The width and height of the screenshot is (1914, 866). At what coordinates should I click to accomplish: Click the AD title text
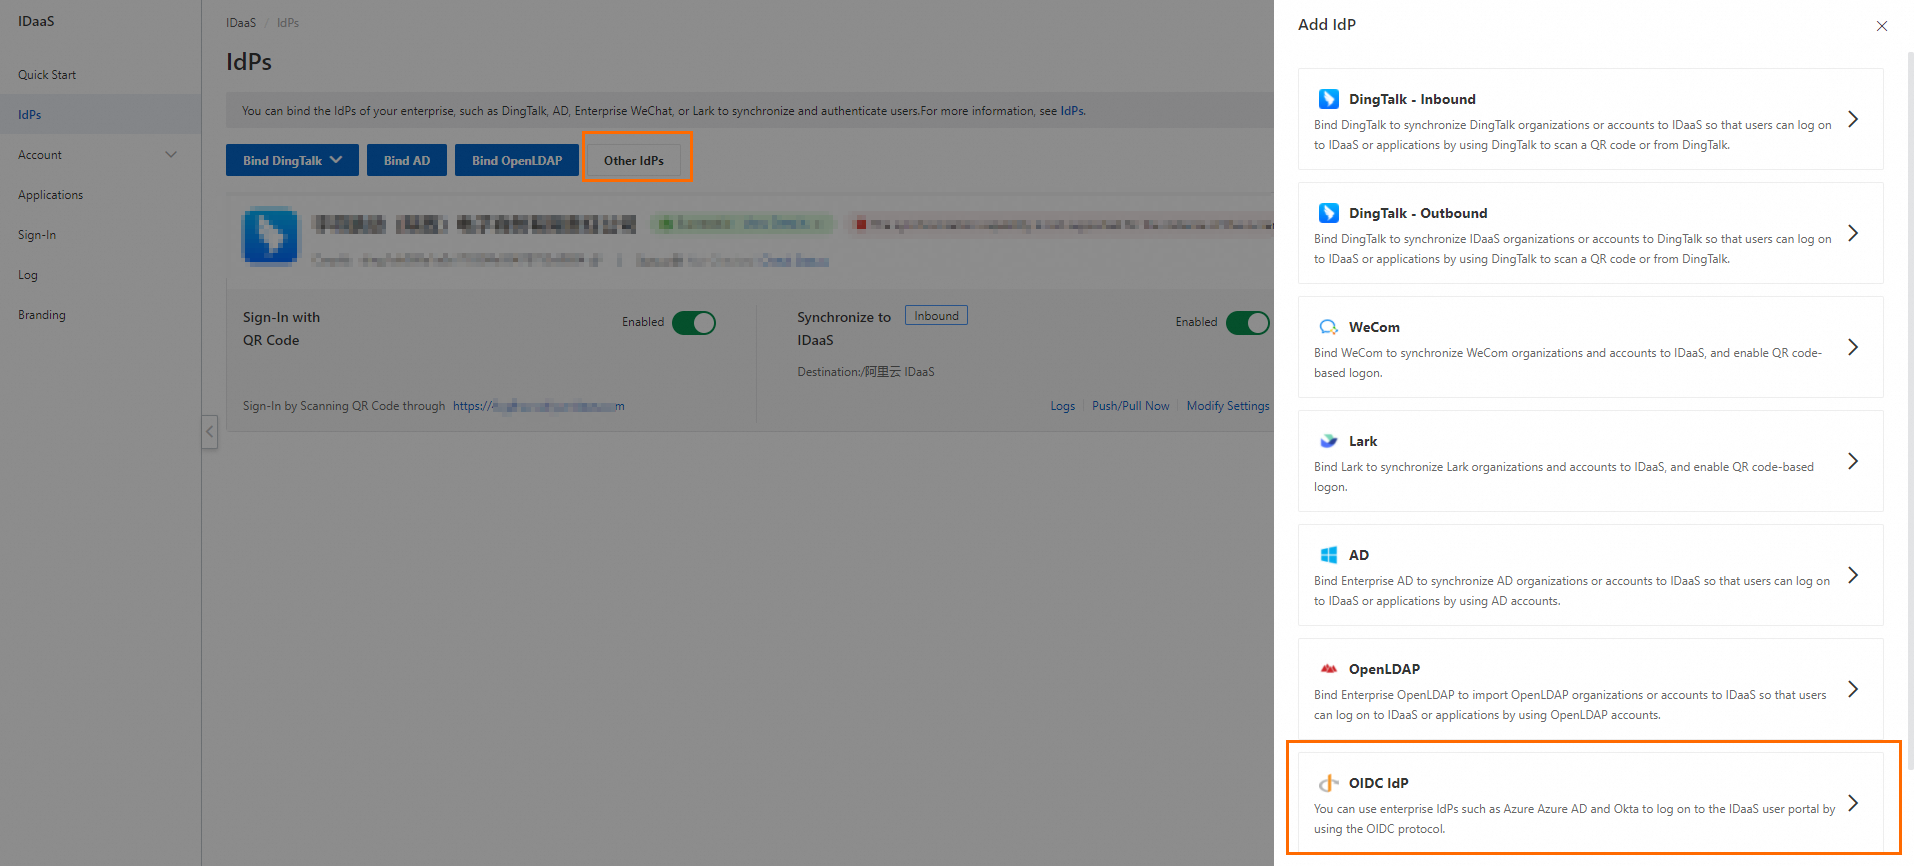pyautogui.click(x=1359, y=555)
